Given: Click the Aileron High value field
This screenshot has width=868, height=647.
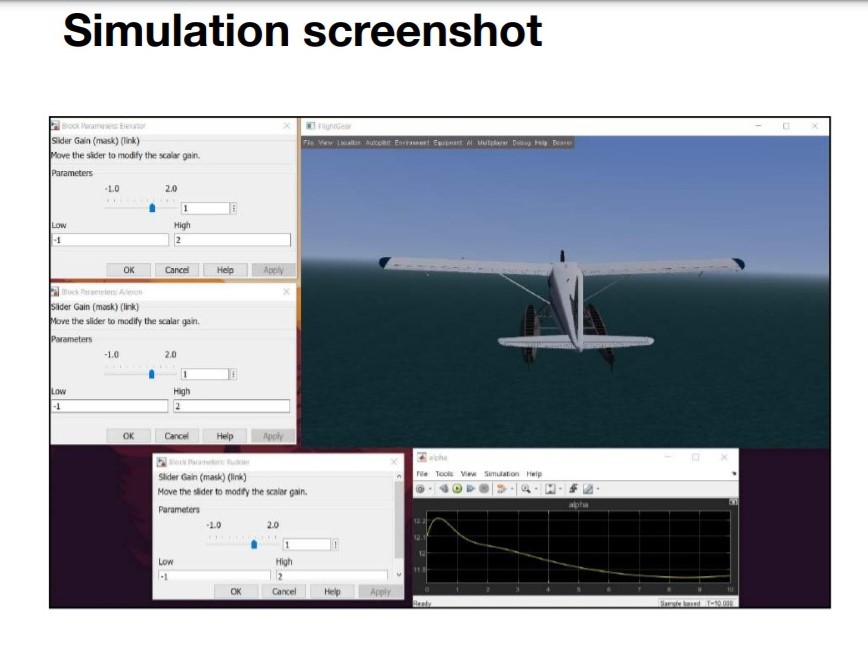Looking at the screenshot, I should (231, 406).
